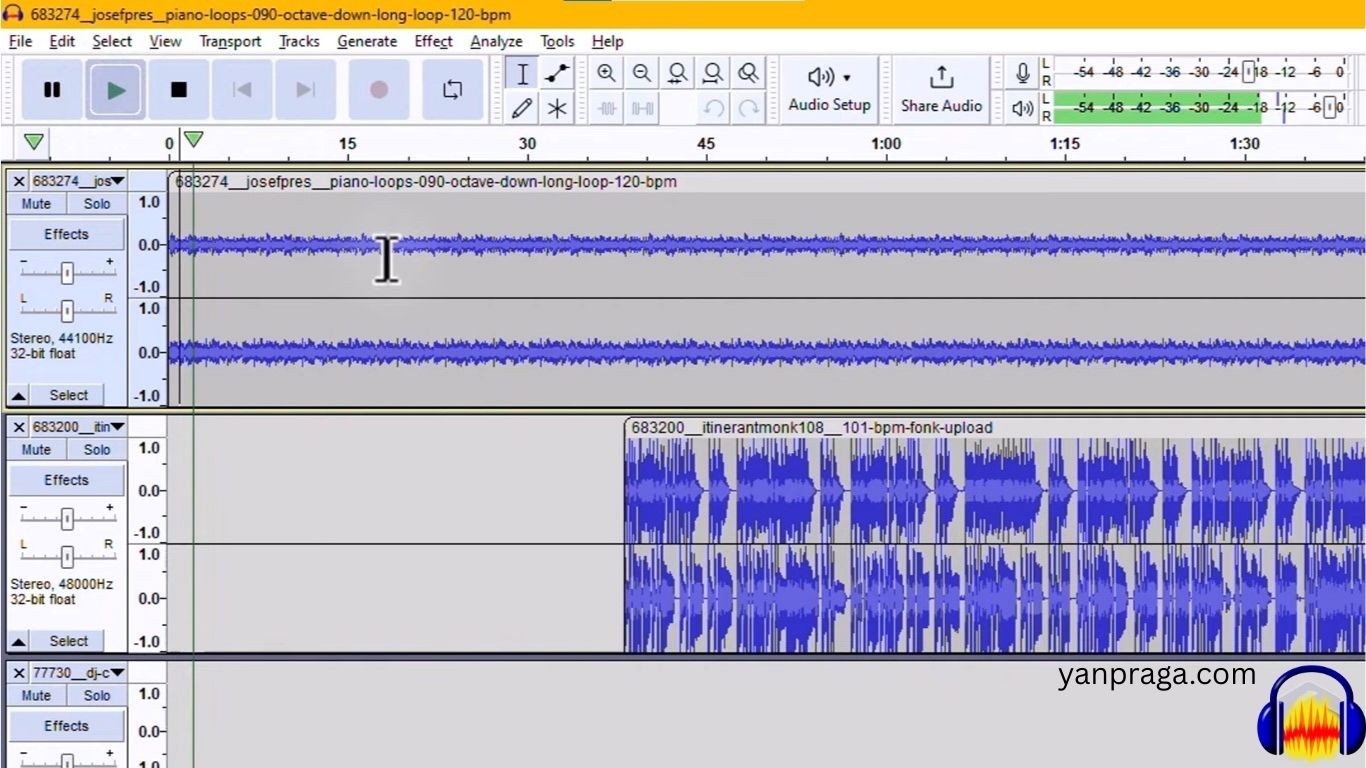Screen dimensions: 1366x768
Task: Open the Generate menu
Action: pyautogui.click(x=367, y=41)
